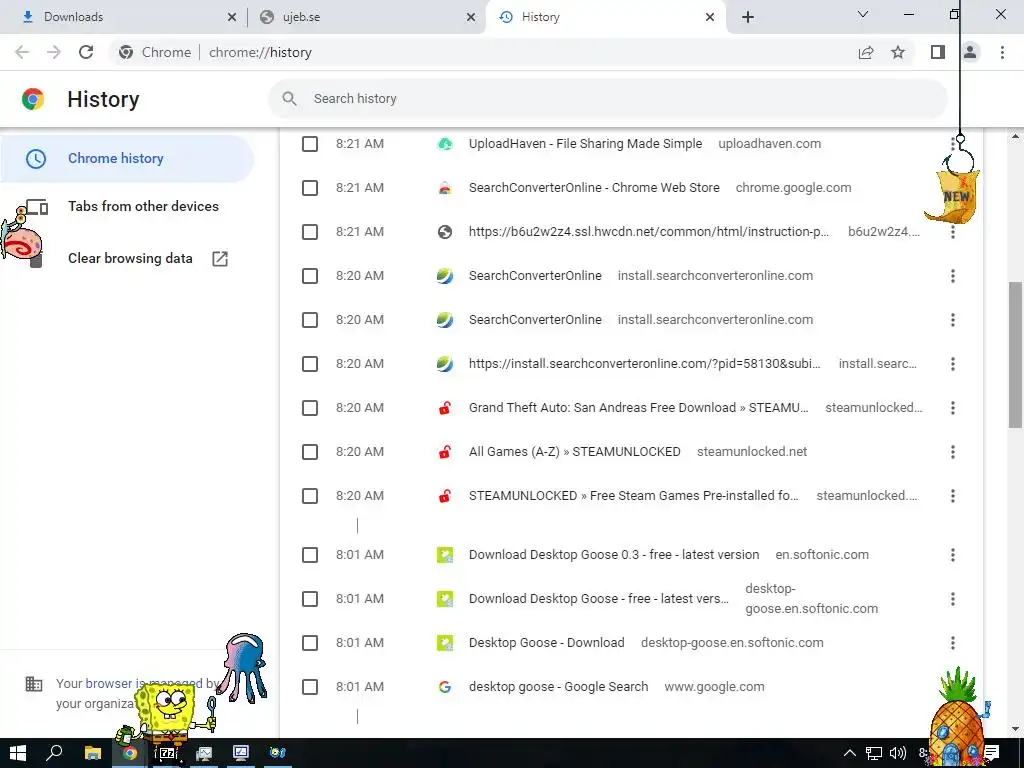Open Chrome's three-dot main menu

click(1002, 52)
